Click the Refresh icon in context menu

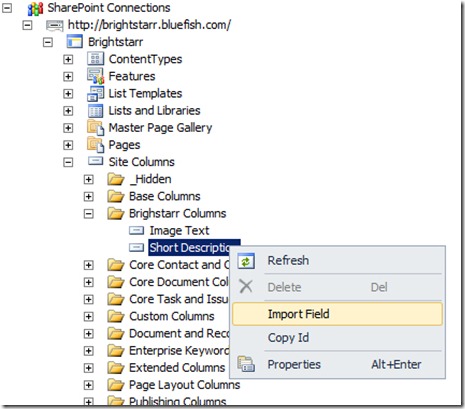point(246,261)
